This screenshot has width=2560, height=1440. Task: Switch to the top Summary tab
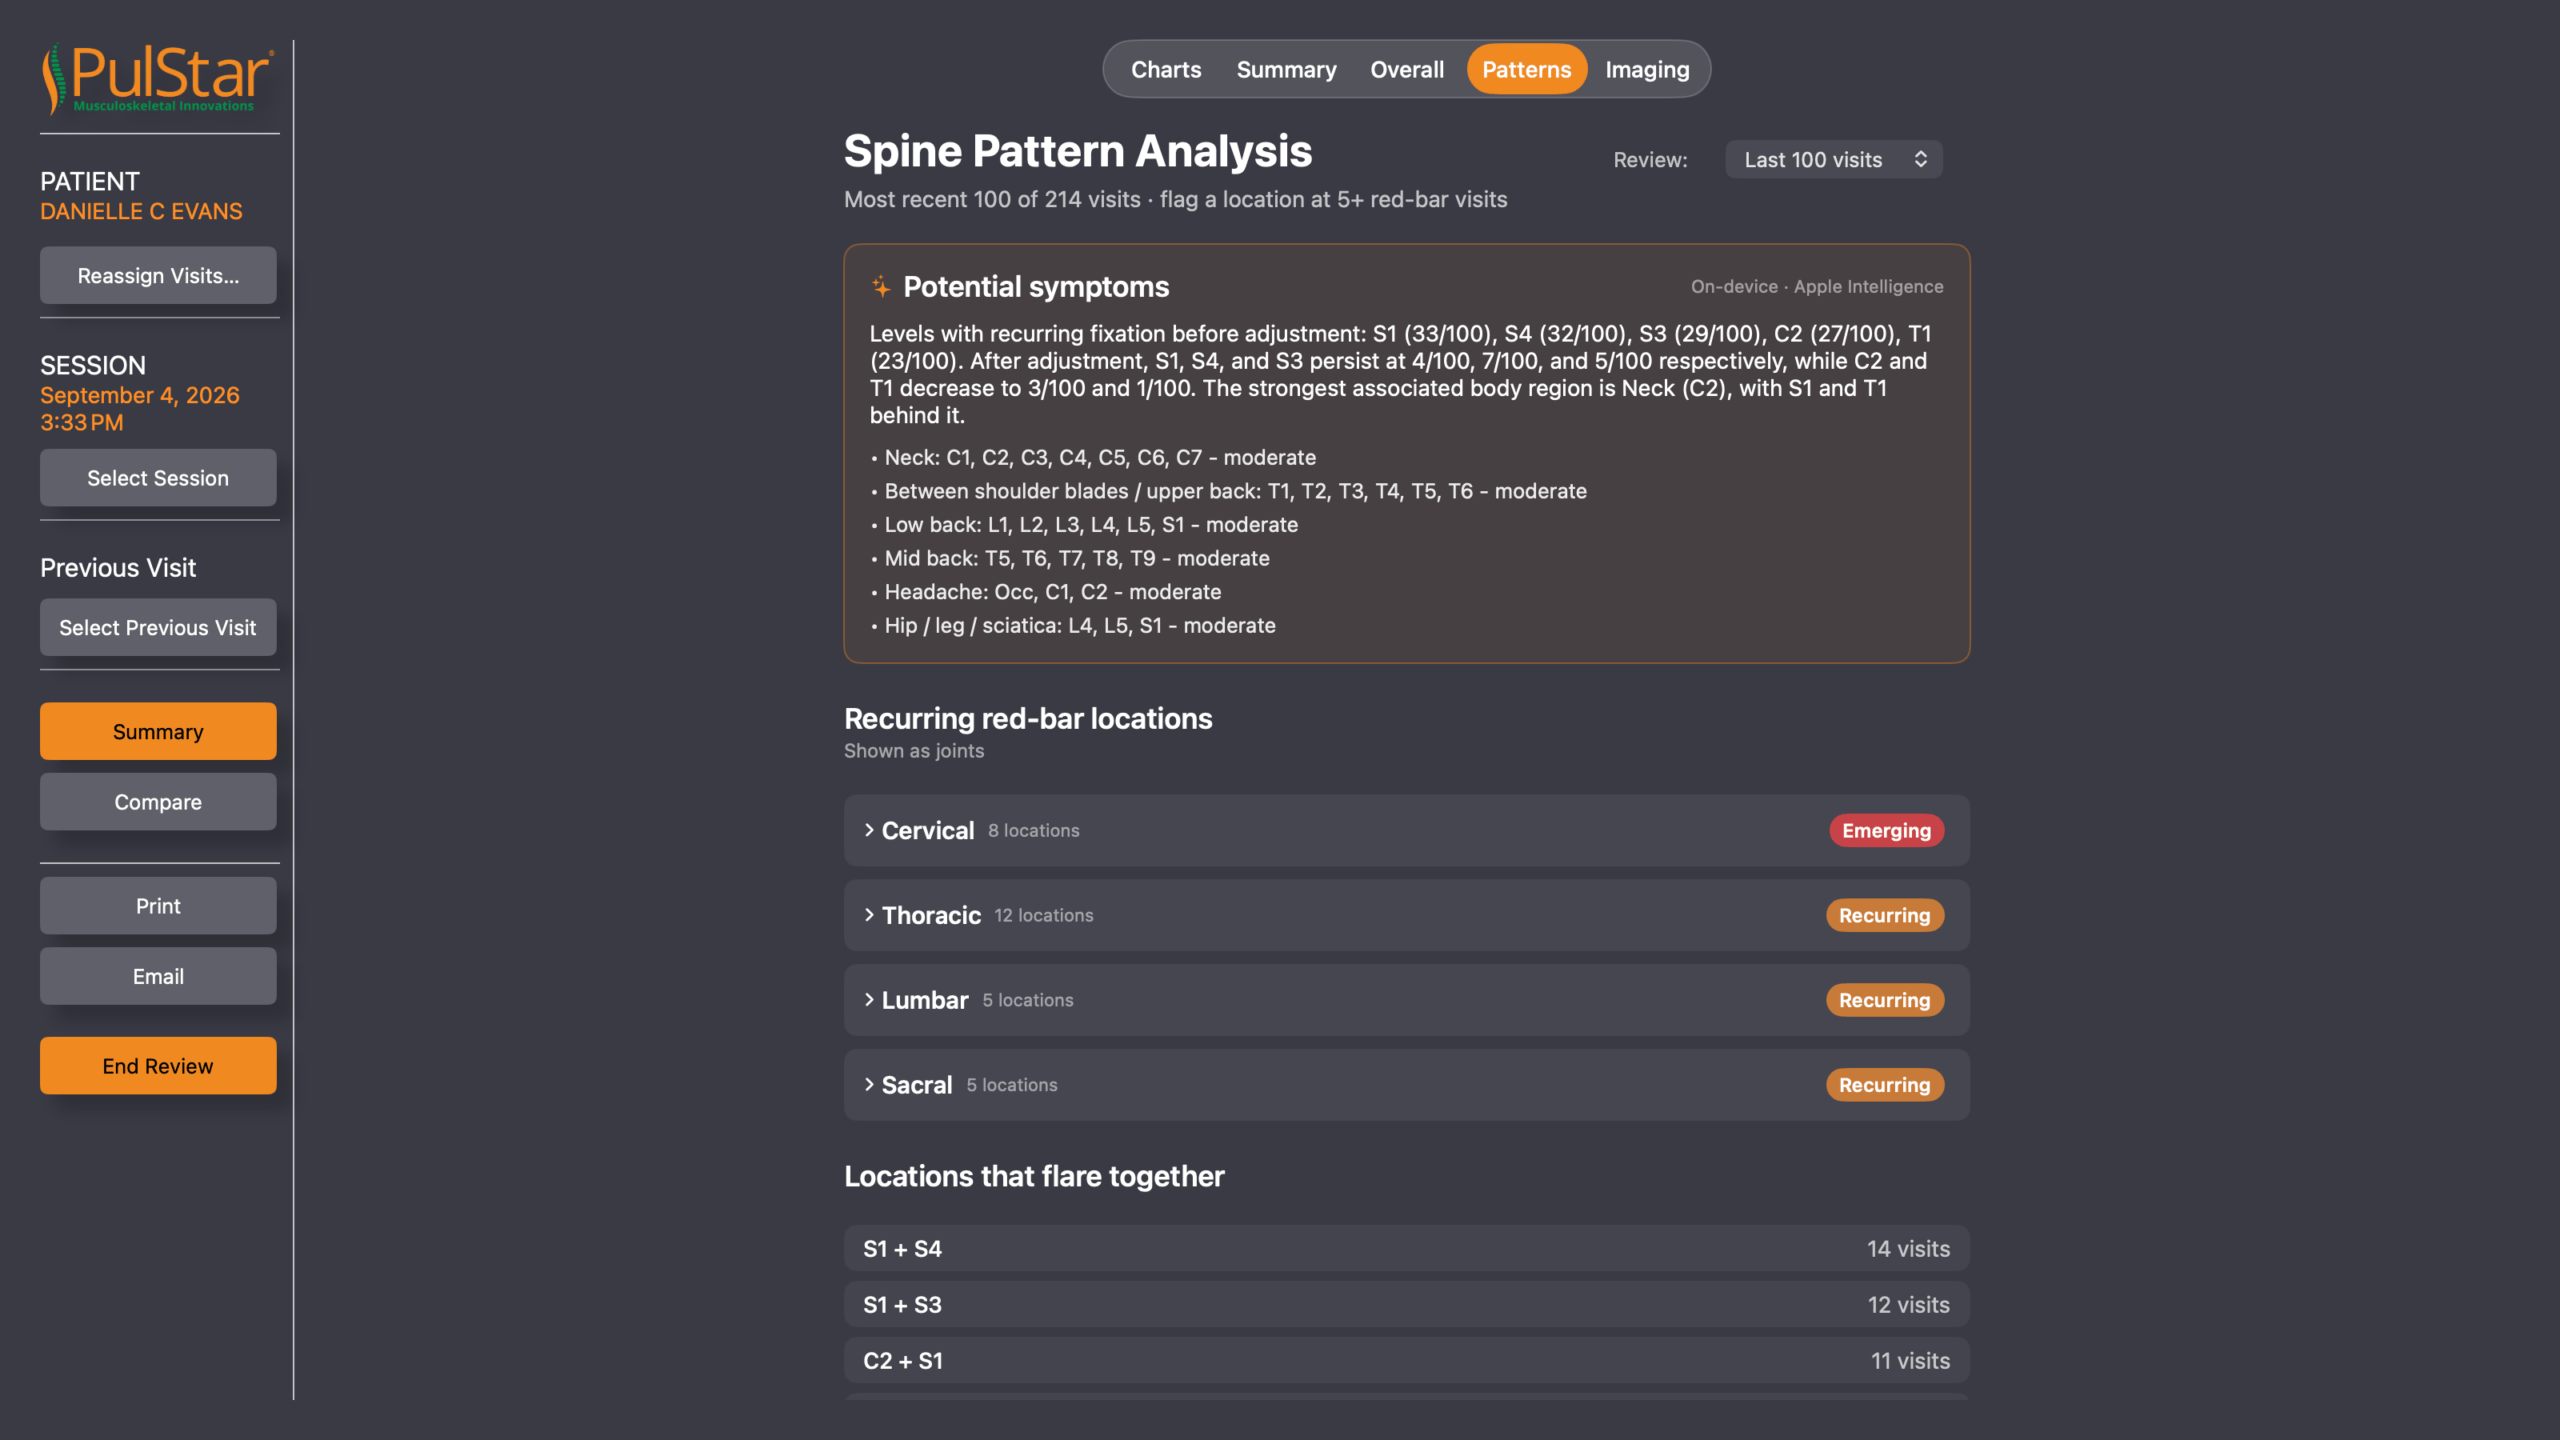click(x=1286, y=69)
